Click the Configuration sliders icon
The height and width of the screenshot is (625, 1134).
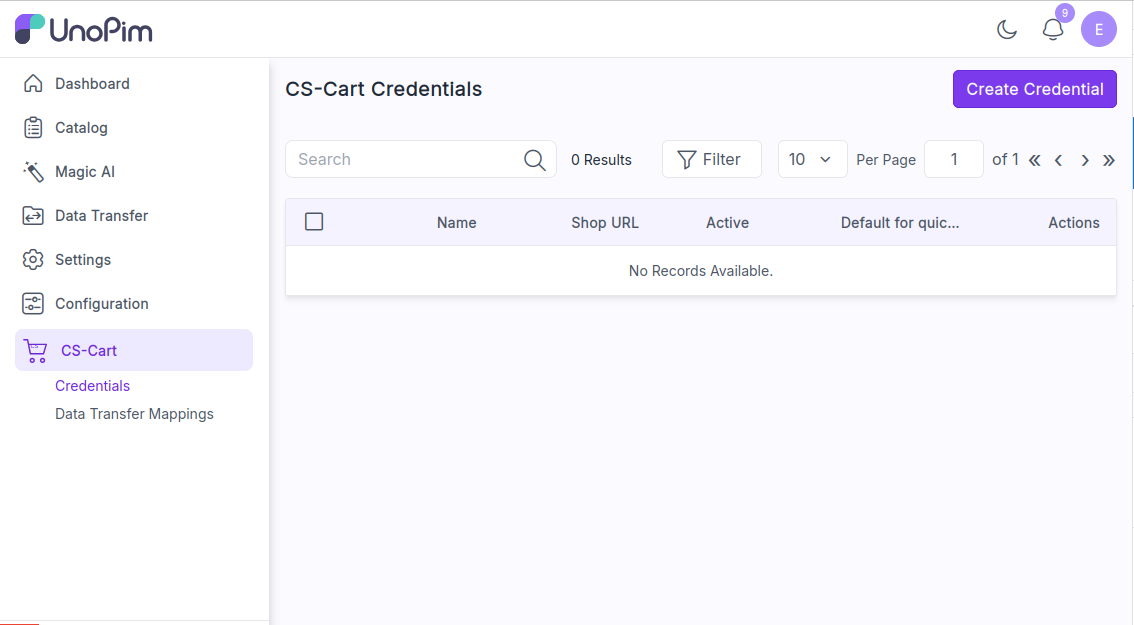click(33, 304)
